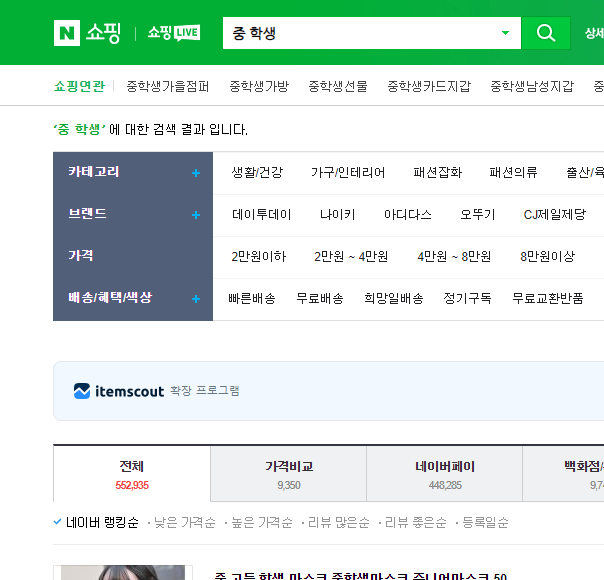Filter by category 가구/인테리어

coord(348,173)
